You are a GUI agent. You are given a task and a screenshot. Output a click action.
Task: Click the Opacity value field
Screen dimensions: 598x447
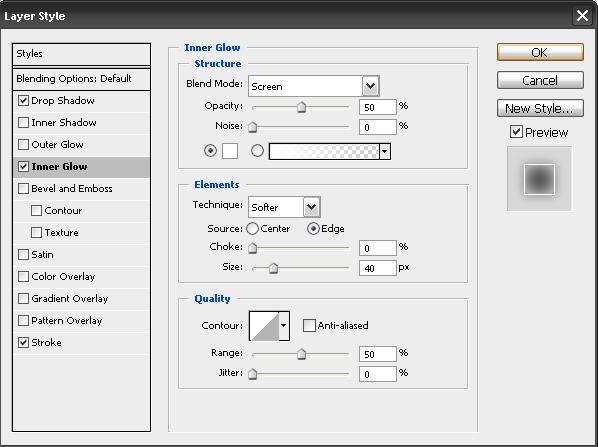(378, 107)
